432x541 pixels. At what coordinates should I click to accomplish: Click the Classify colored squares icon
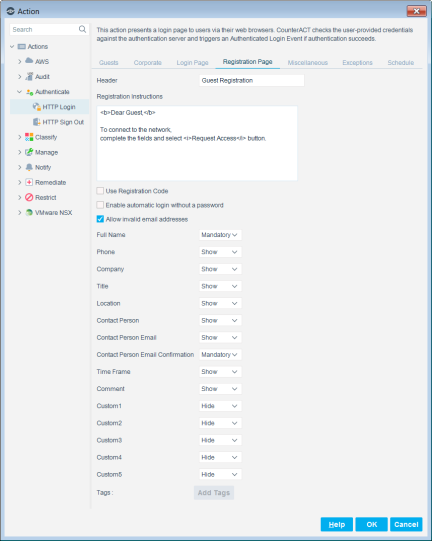29,137
